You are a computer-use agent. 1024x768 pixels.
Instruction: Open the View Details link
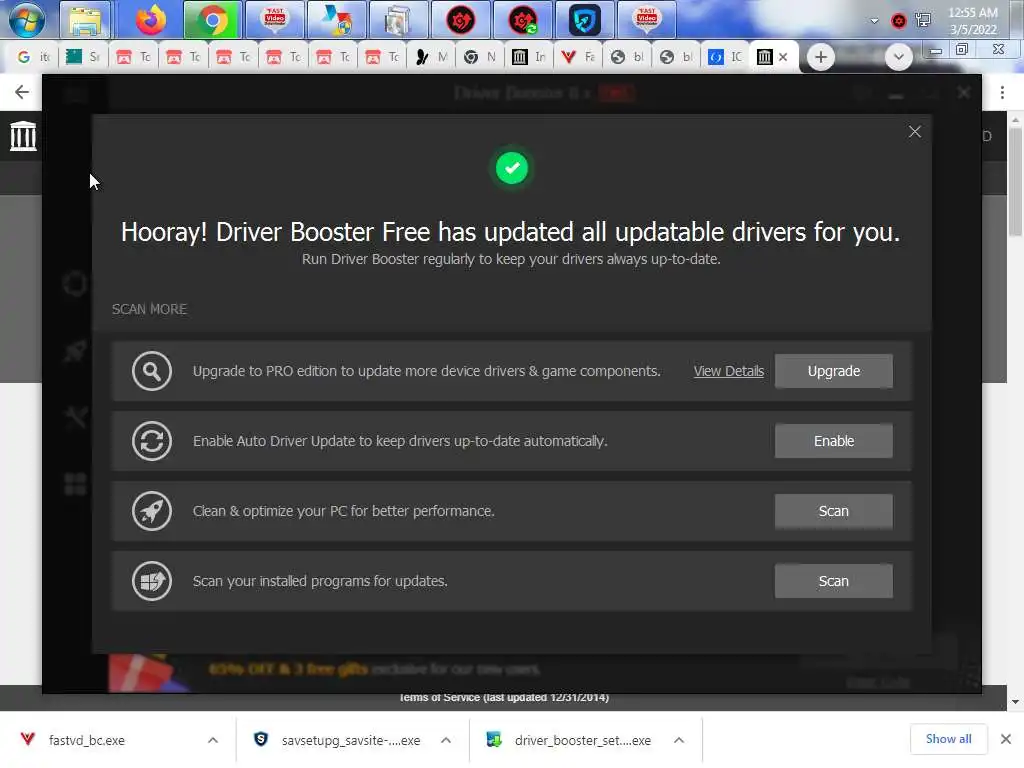(x=728, y=371)
